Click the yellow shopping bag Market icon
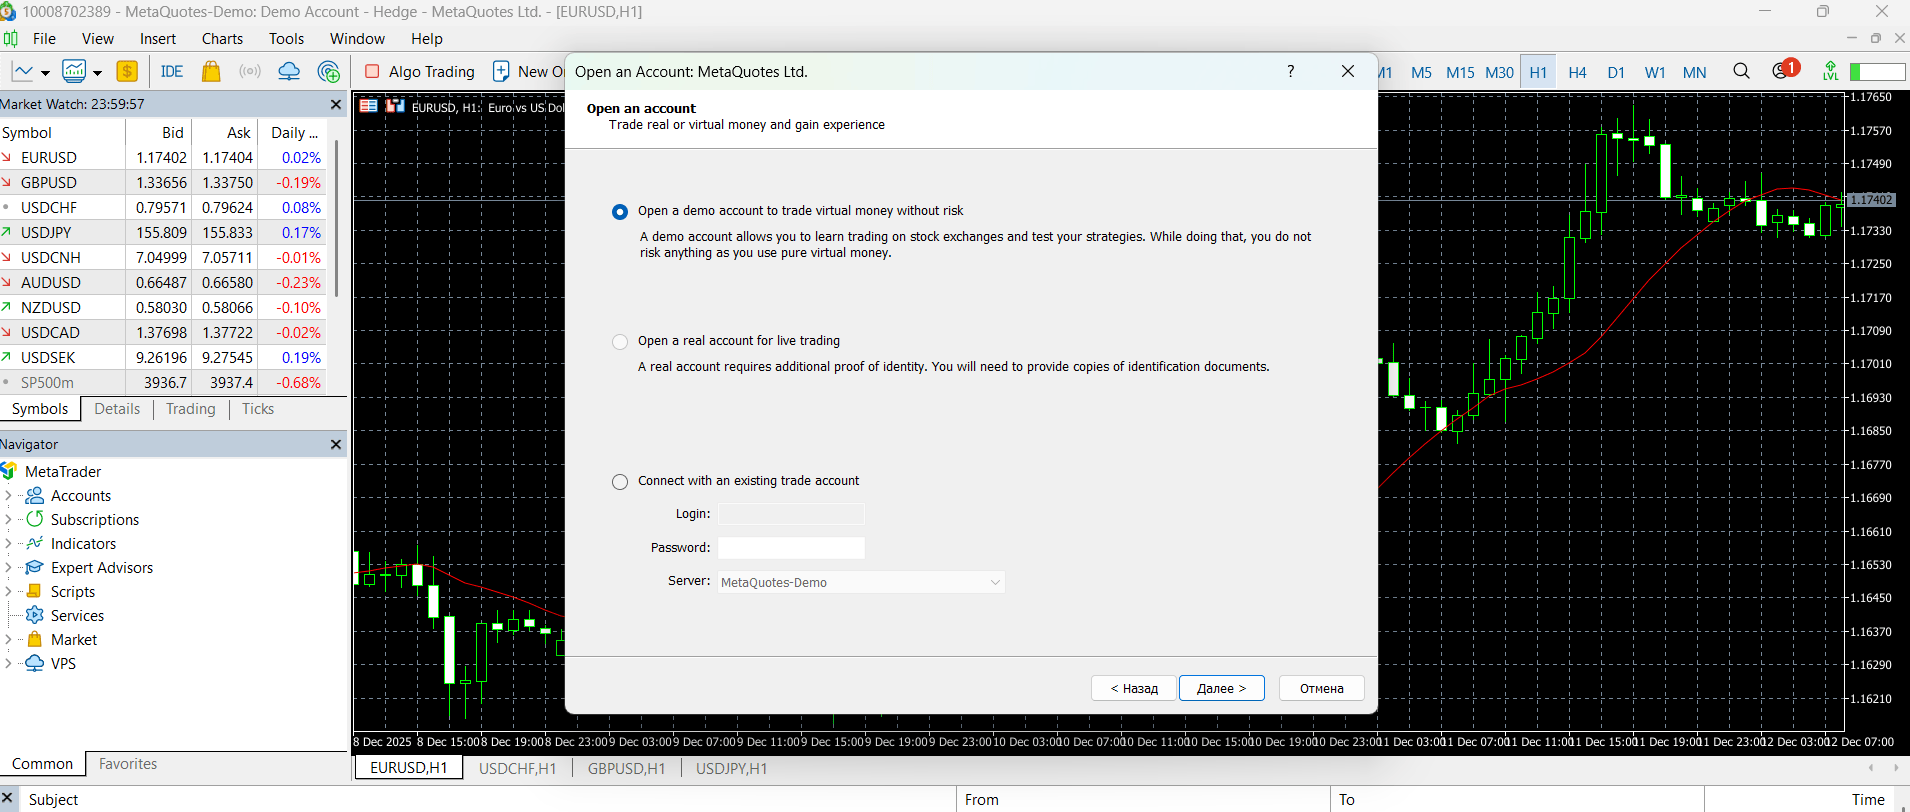This screenshot has height=812, width=1910. [211, 72]
